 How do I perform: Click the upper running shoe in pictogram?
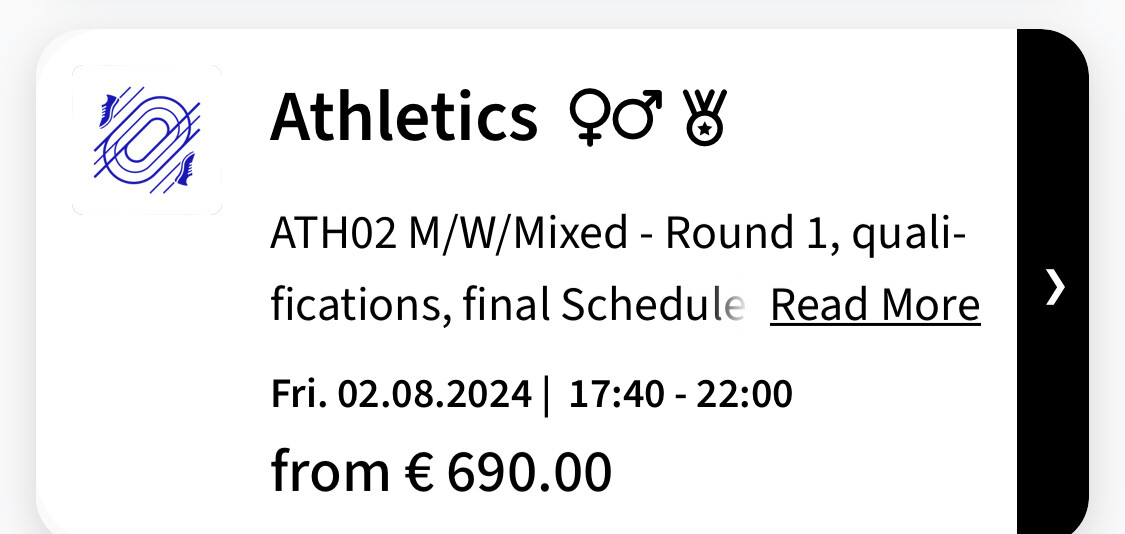[x=108, y=111]
